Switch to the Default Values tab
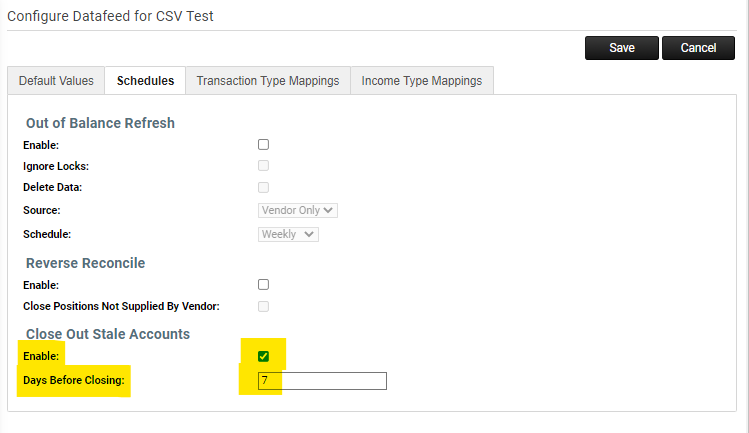The height and width of the screenshot is (433, 749). coord(56,81)
